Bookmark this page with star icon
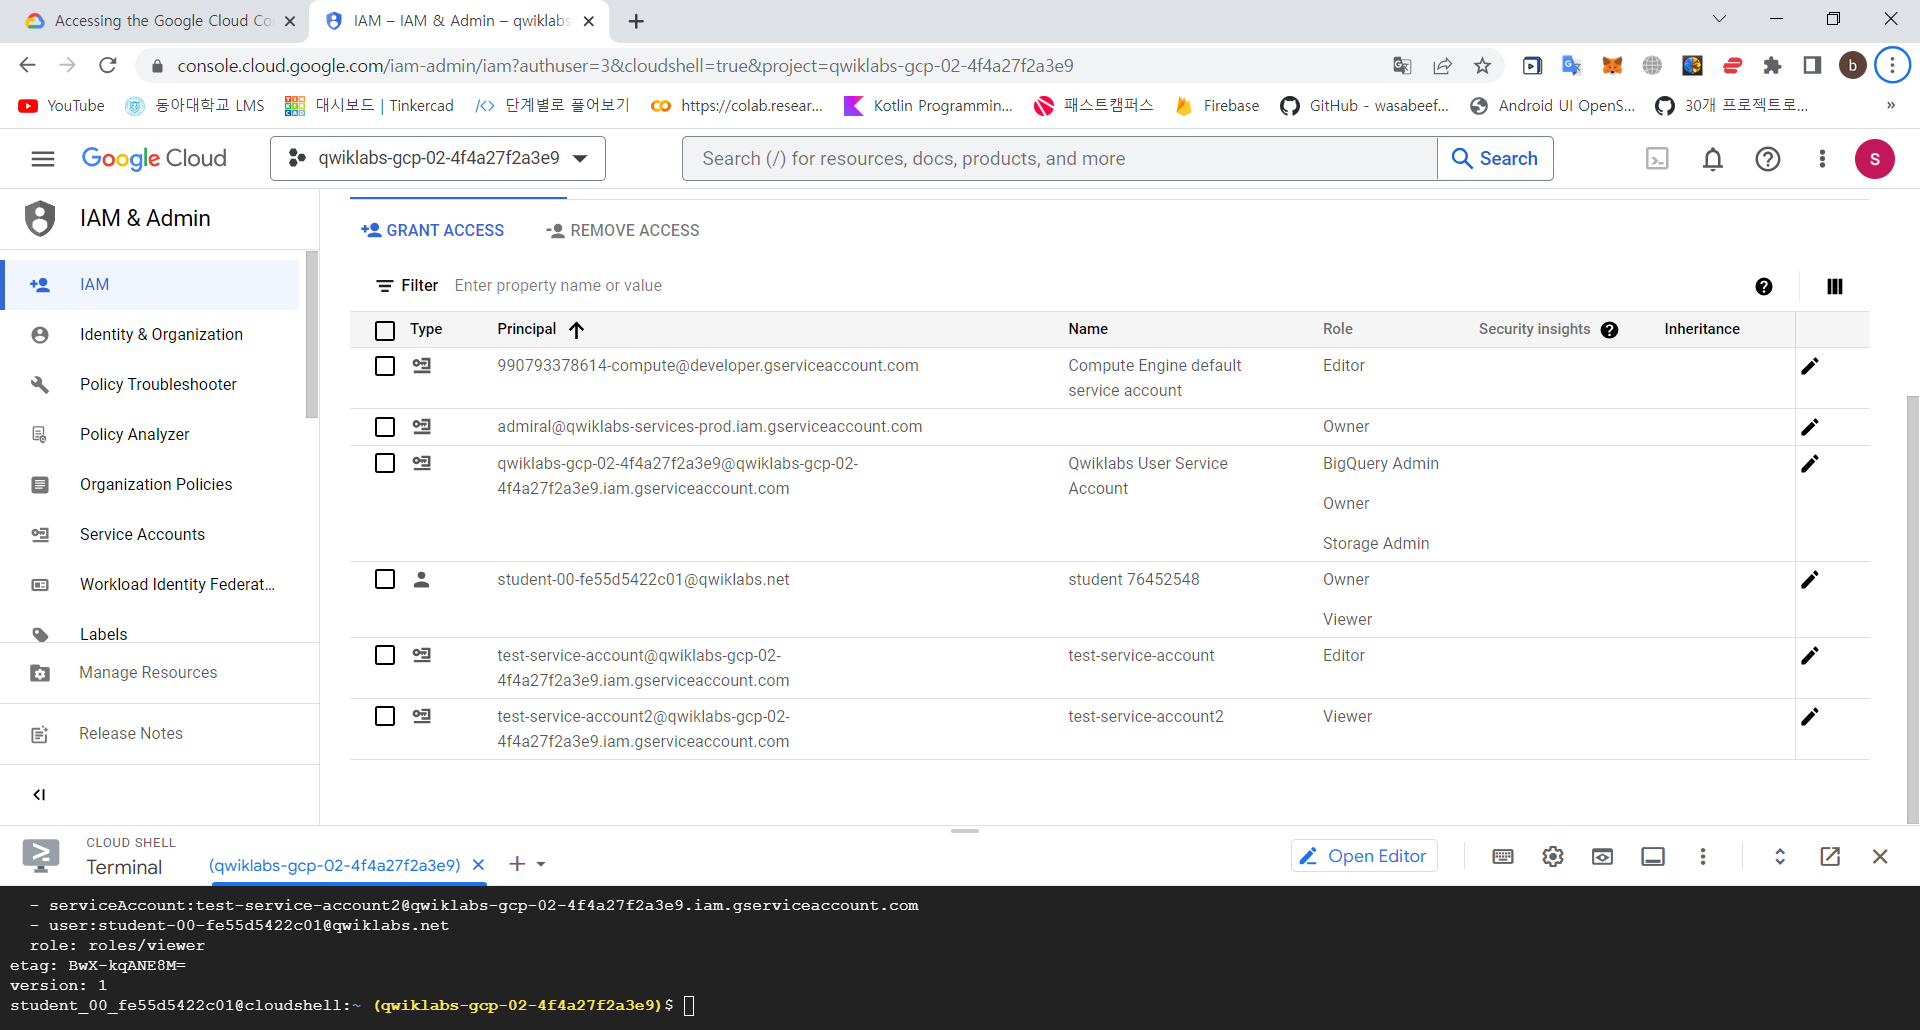 point(1482,66)
